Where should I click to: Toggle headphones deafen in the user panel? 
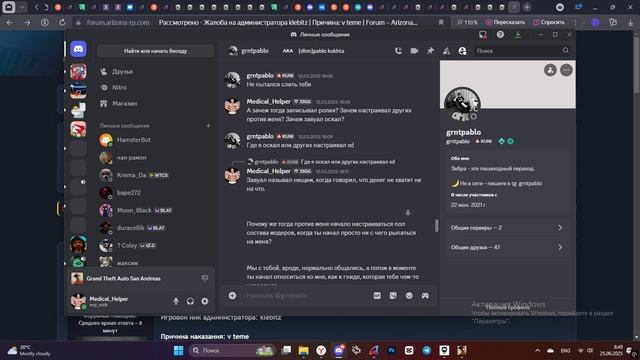pyautogui.click(x=190, y=301)
